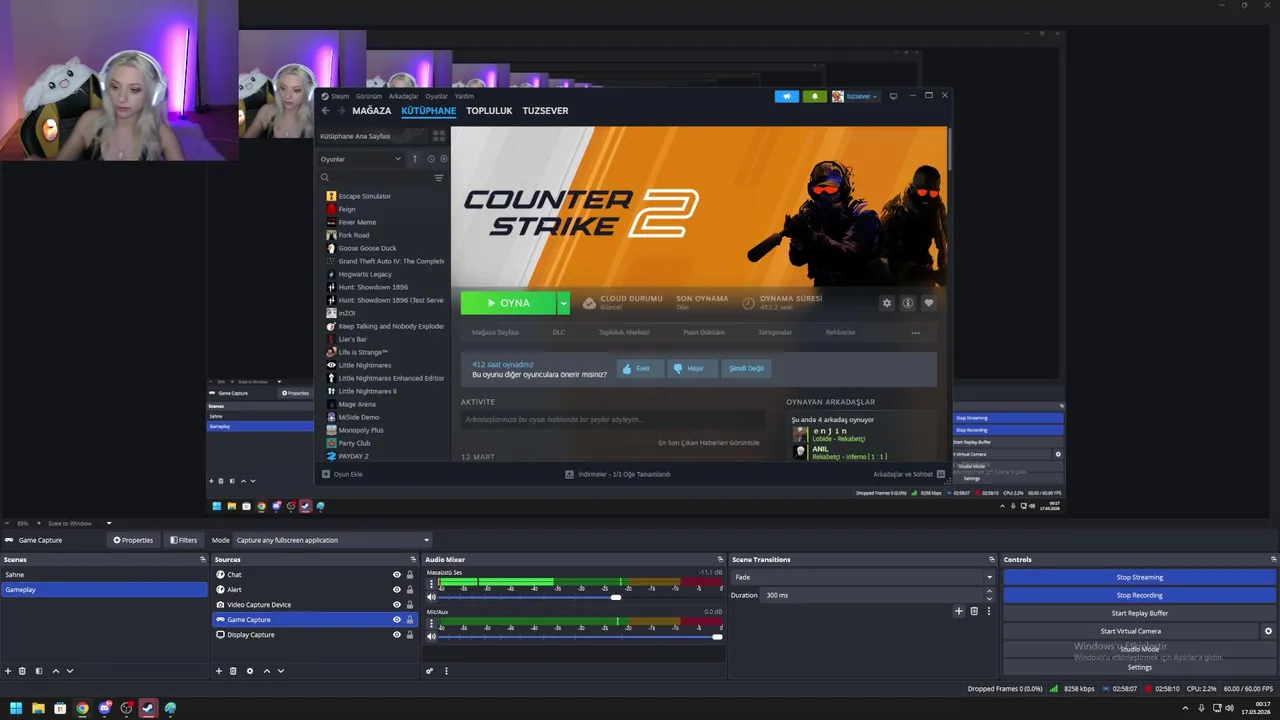This screenshot has width=1280, height=720.
Task: Click Start Virtual Camera button
Action: (x=1130, y=631)
